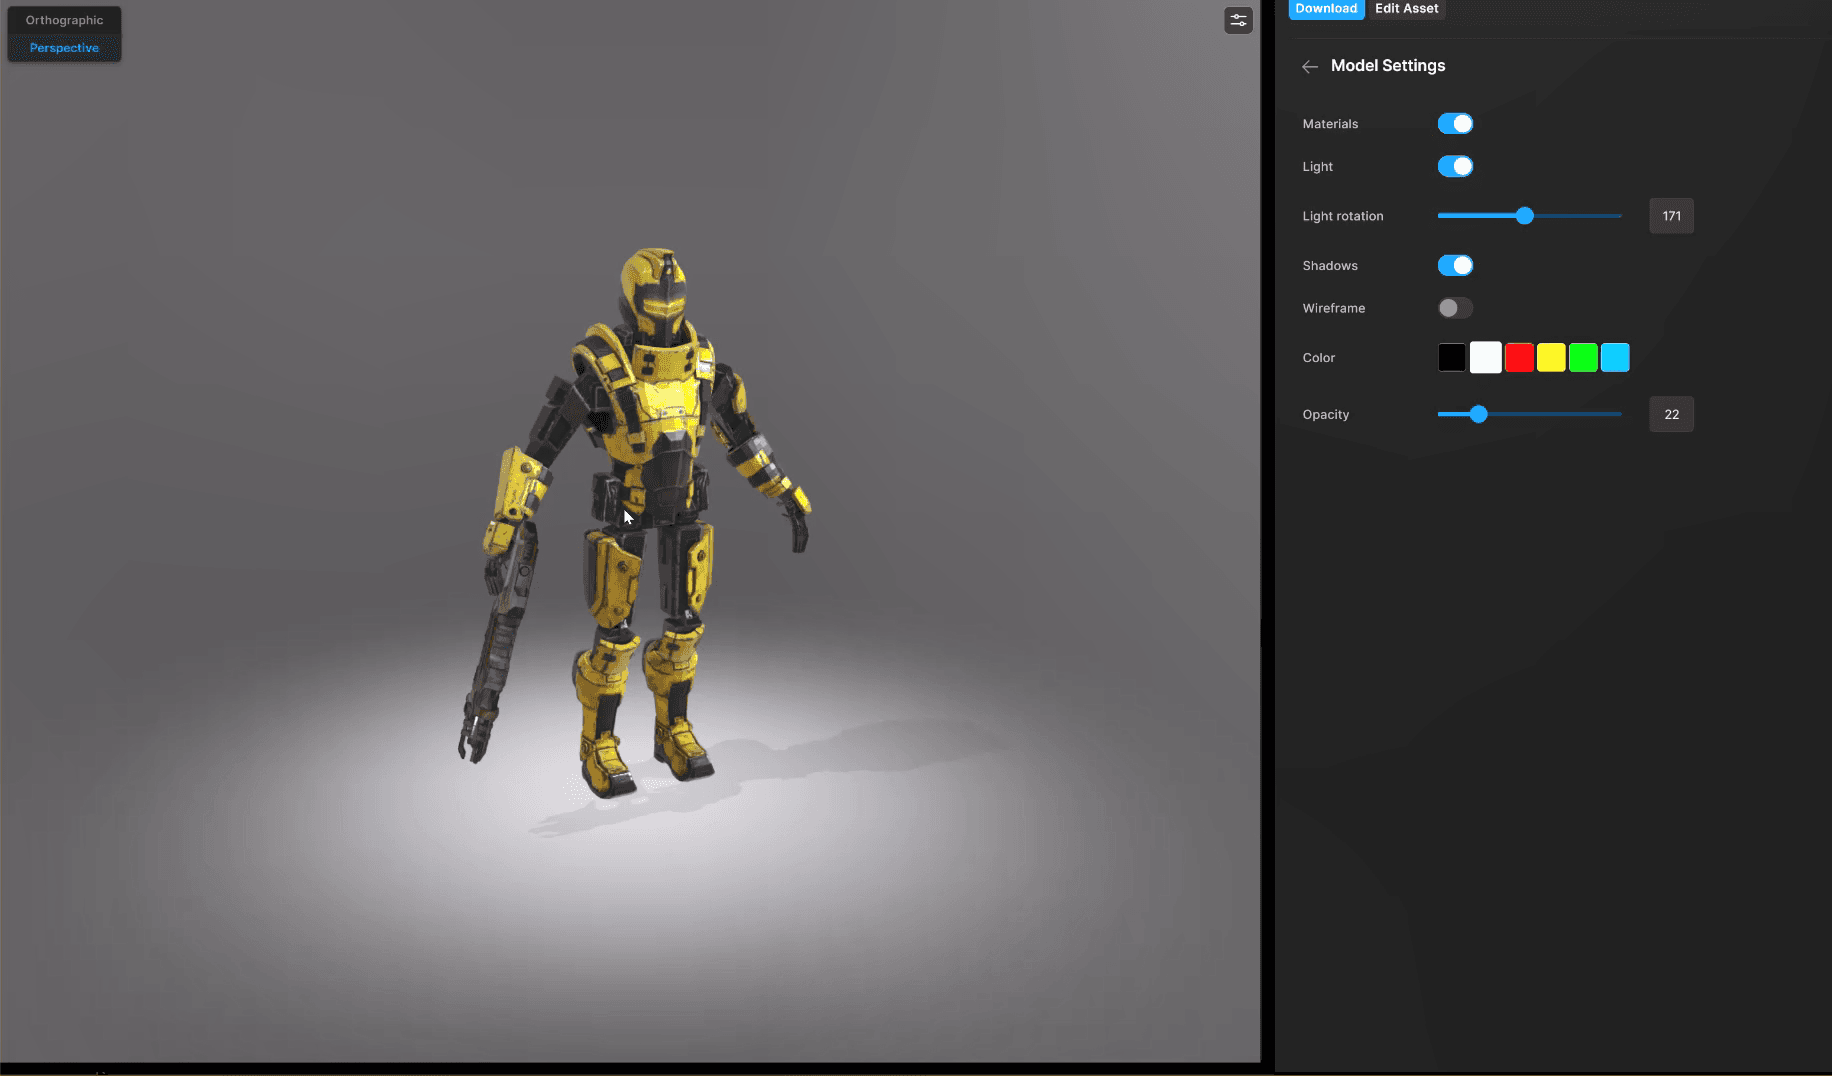This screenshot has height=1076, width=1832.
Task: Turn off the Light toggle
Action: (1455, 166)
